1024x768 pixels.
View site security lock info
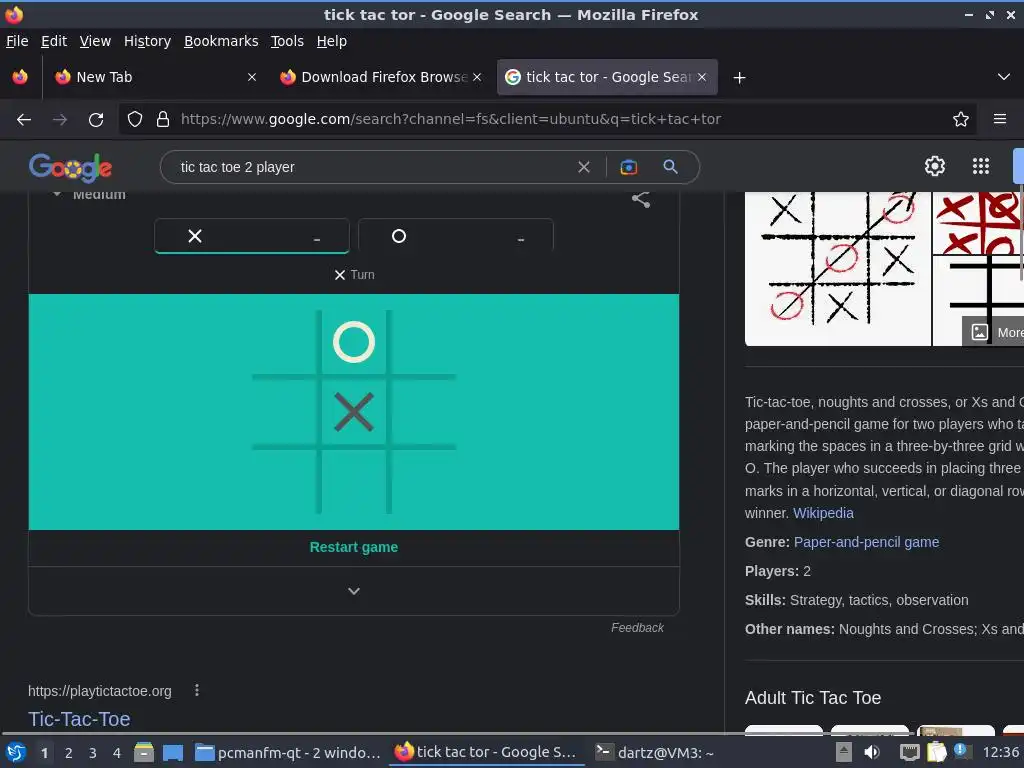tap(163, 119)
